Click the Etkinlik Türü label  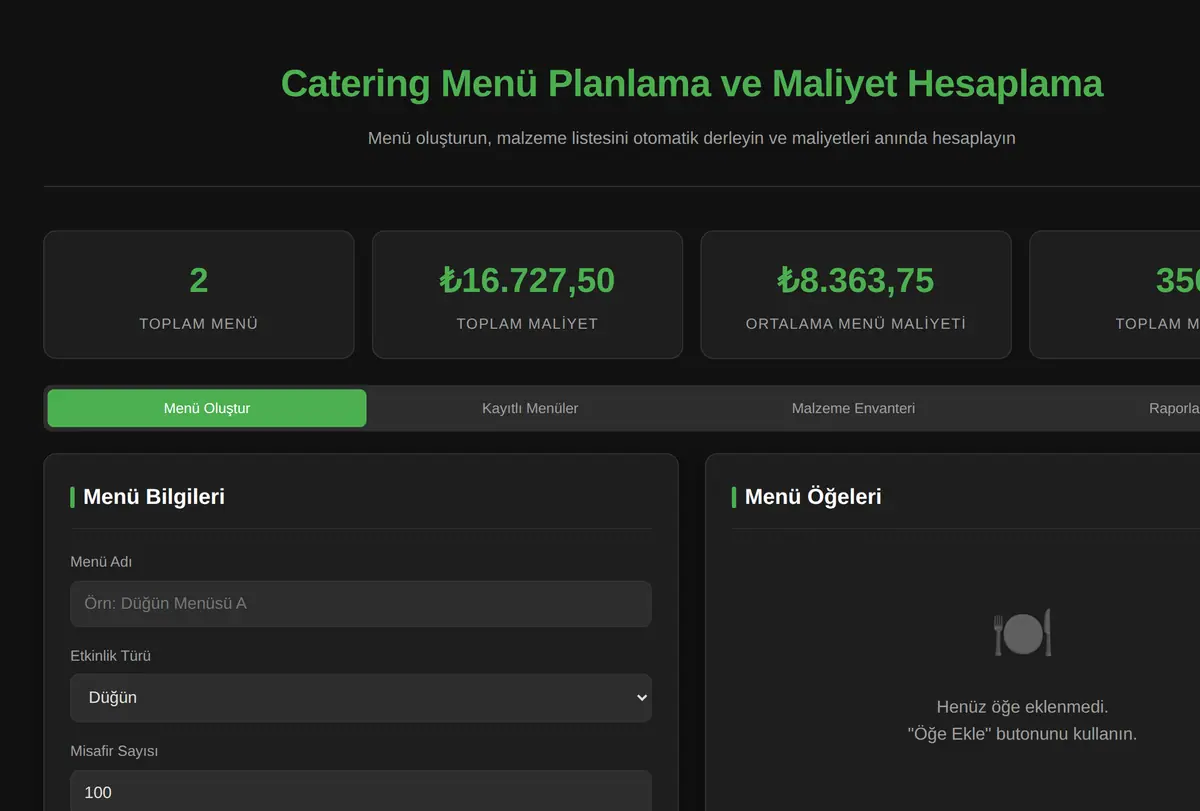pos(111,656)
